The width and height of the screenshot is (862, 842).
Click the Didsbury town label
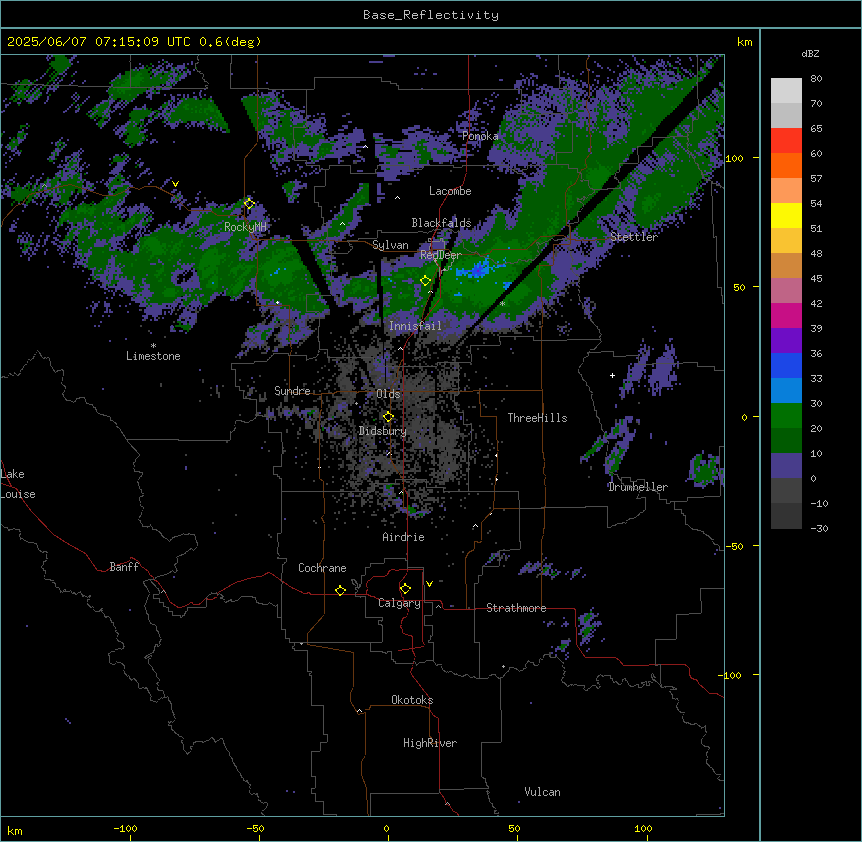(383, 431)
